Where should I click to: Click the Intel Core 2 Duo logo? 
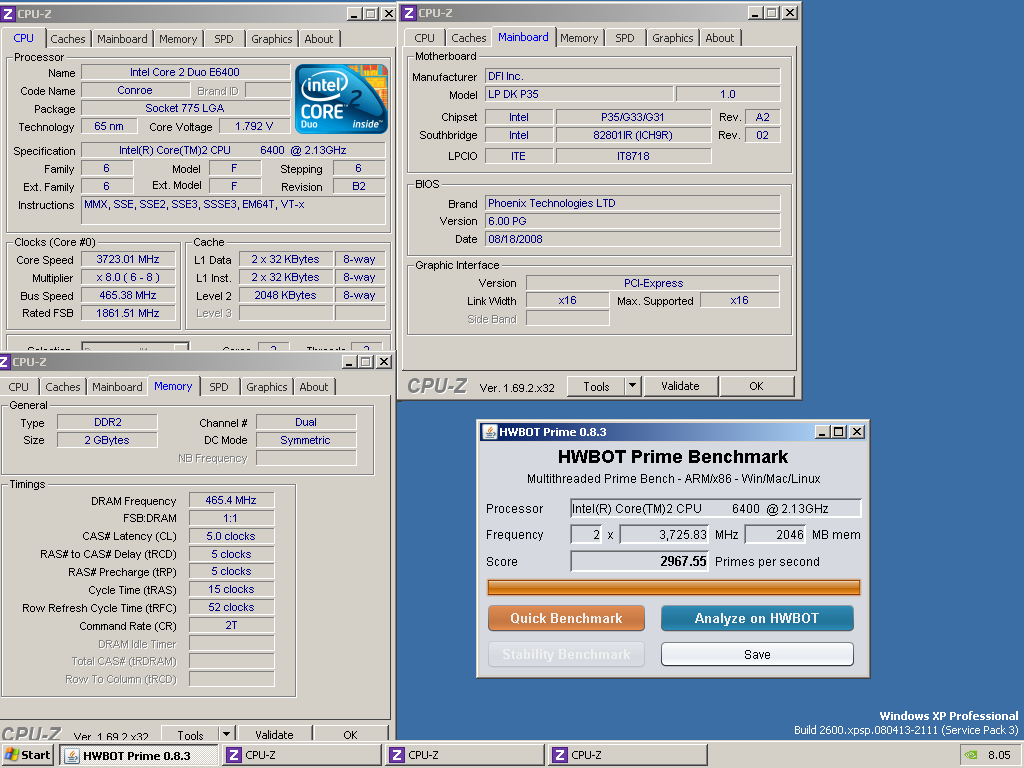pyautogui.click(x=342, y=99)
